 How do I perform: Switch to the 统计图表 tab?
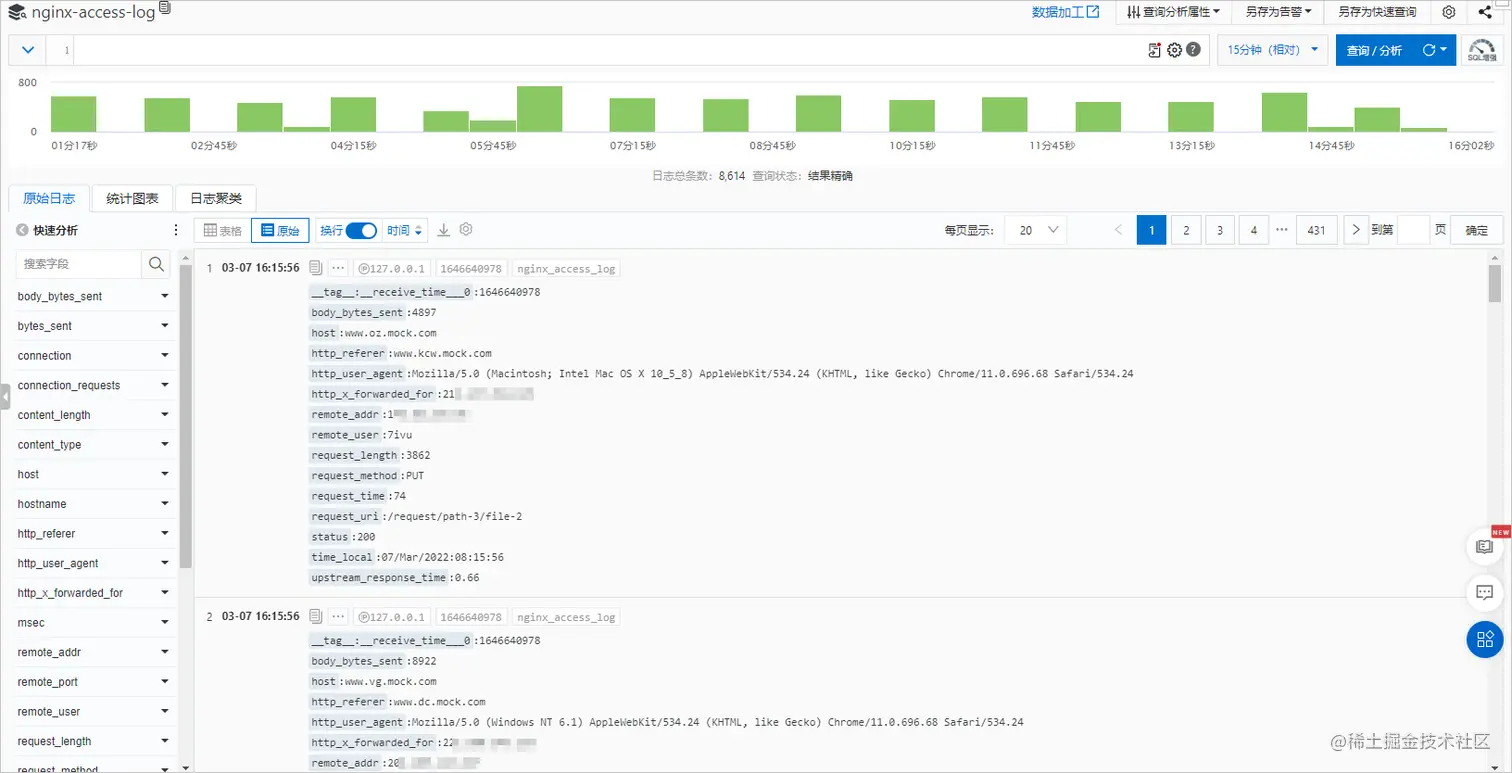tap(132, 198)
